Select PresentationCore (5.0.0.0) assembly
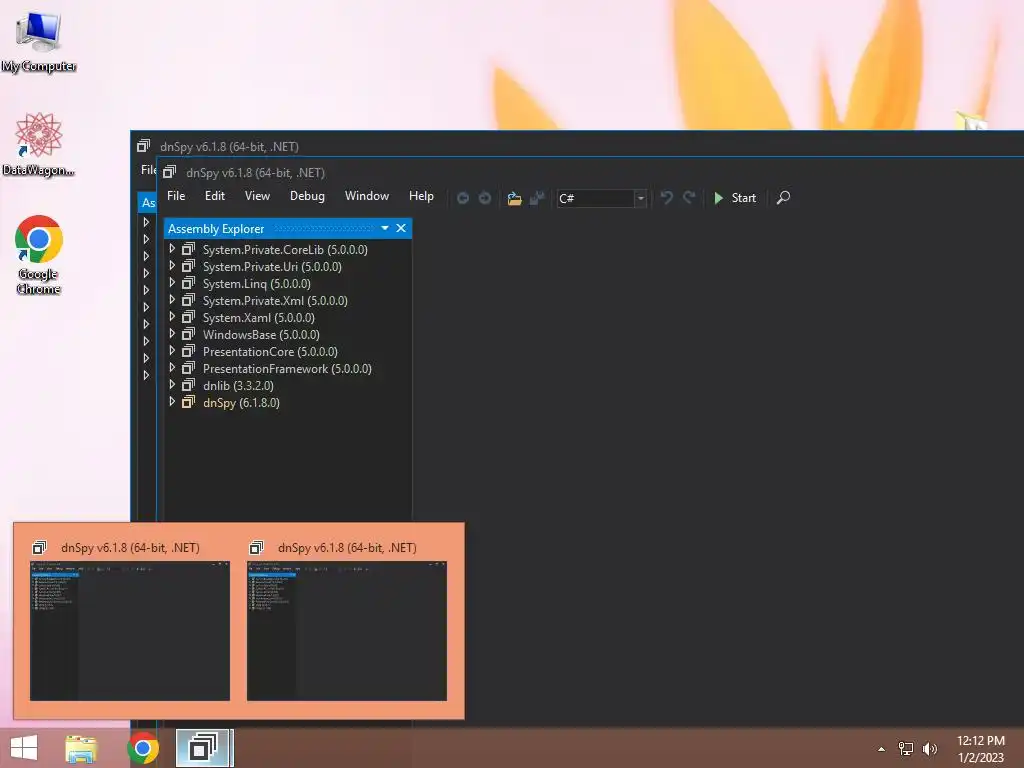Viewport: 1024px width, 768px height. click(x=270, y=351)
